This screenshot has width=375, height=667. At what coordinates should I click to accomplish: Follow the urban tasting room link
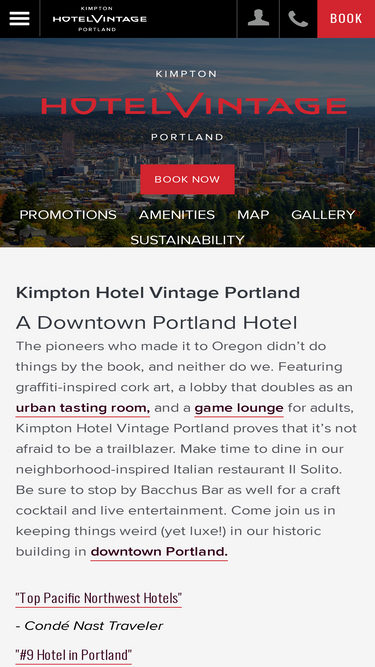[x=83, y=408]
